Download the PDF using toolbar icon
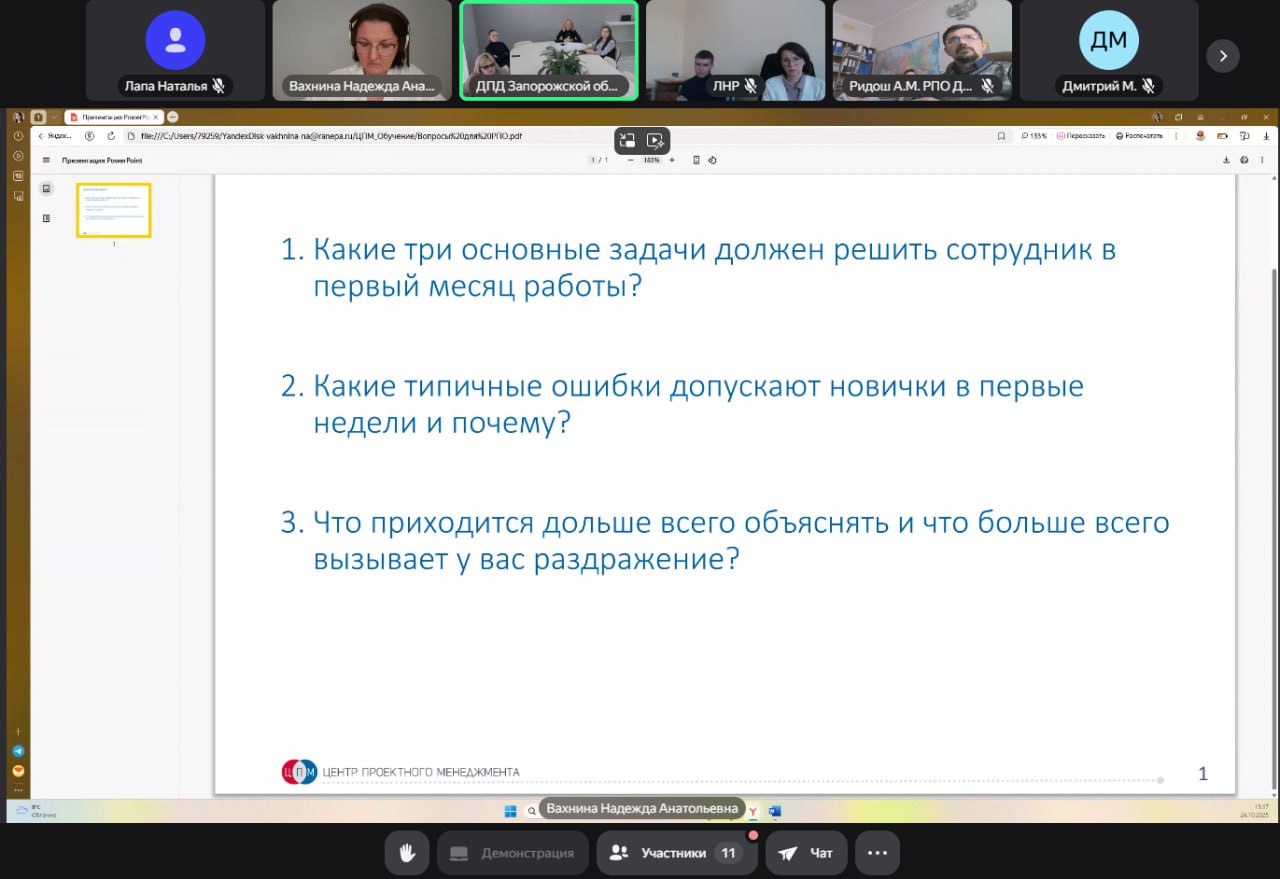The width and height of the screenshot is (1280, 879). pos(1227,160)
